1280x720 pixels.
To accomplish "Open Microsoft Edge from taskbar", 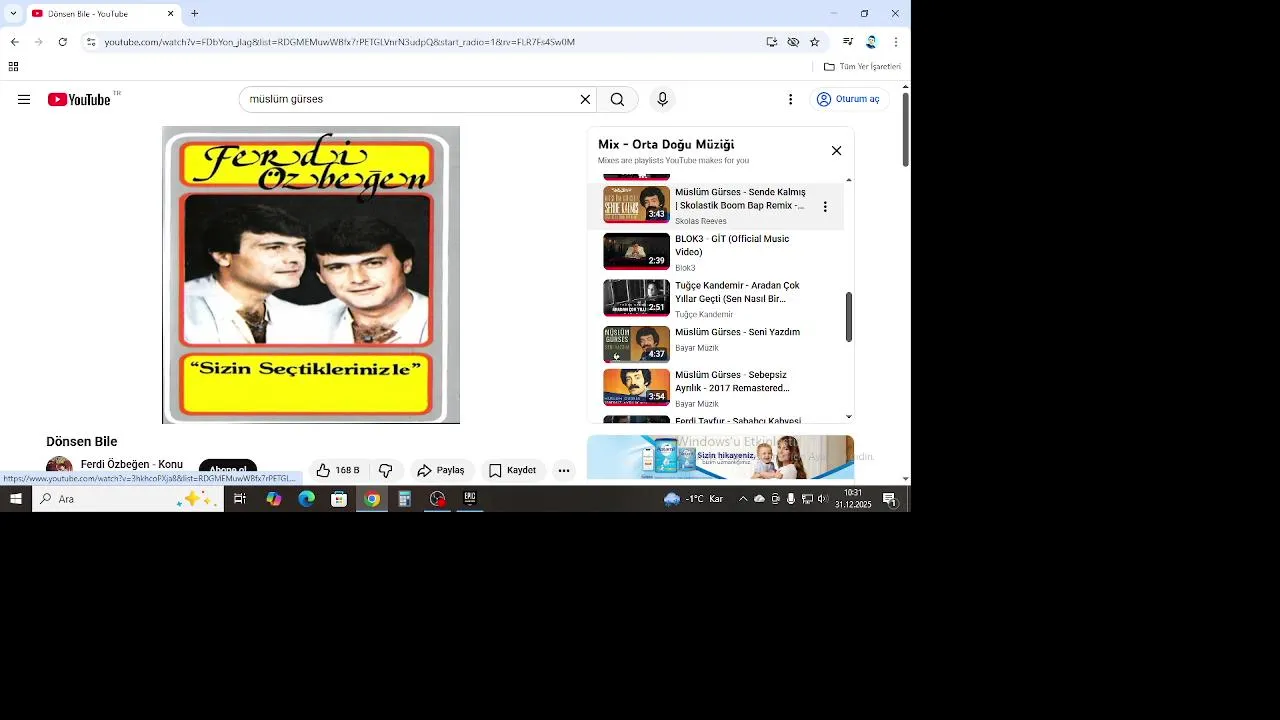I will [x=306, y=499].
